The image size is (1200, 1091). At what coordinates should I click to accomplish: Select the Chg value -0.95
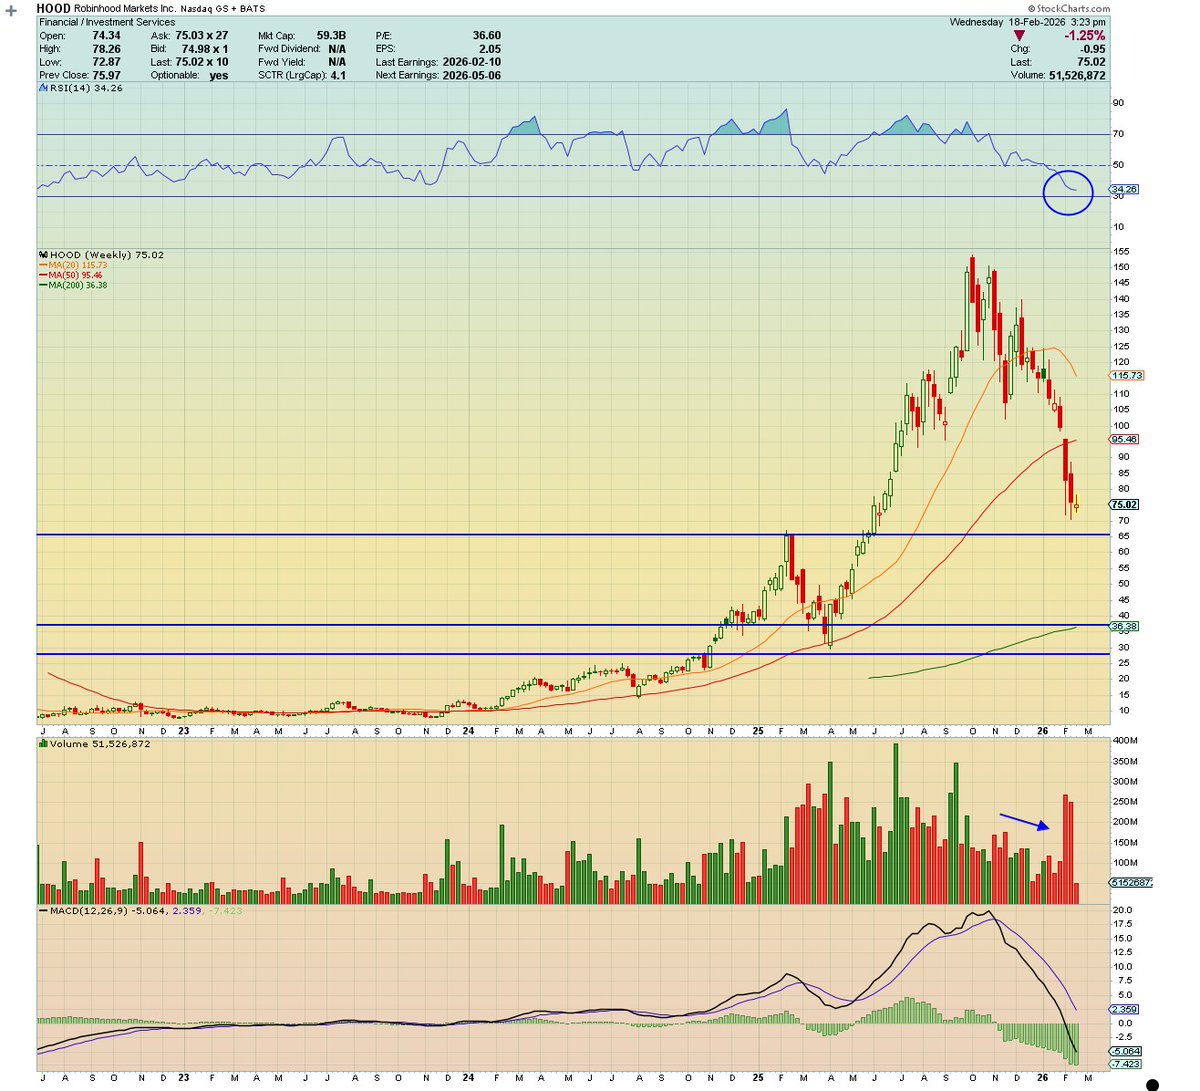(1092, 49)
